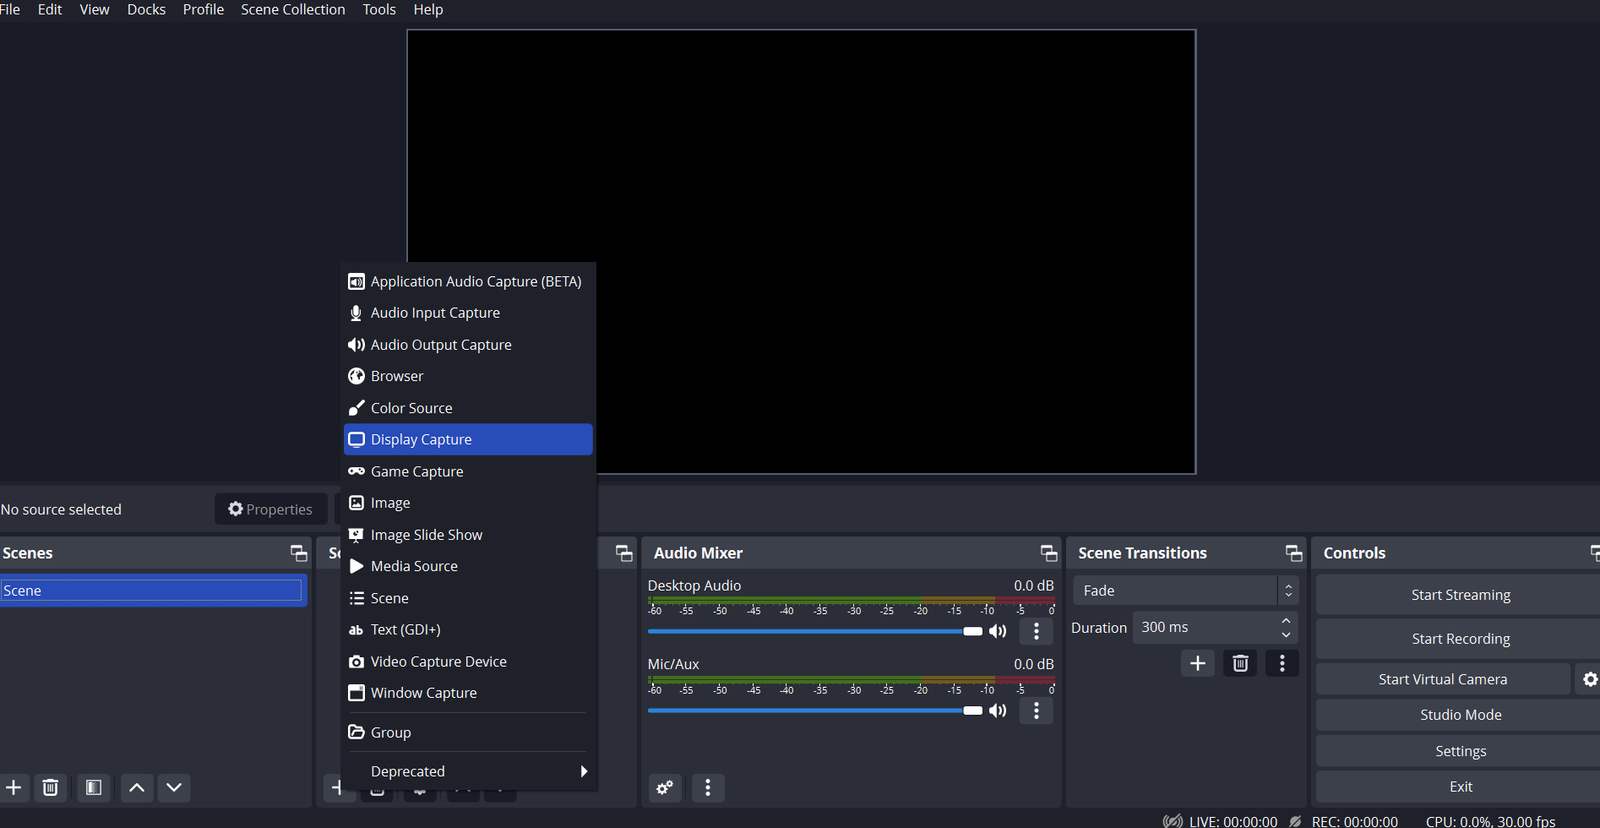Click Start Virtual Camera
1600x828 pixels.
pyautogui.click(x=1442, y=679)
